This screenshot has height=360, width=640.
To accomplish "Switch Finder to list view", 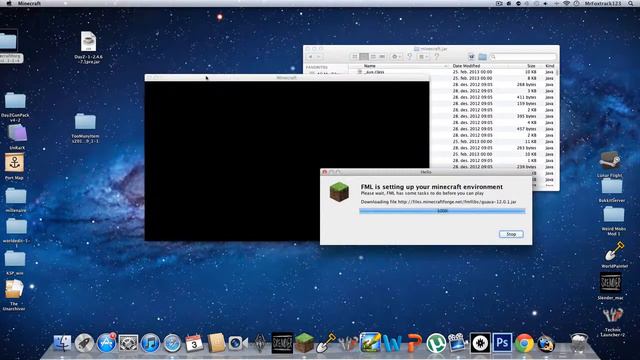I will 364,57.
